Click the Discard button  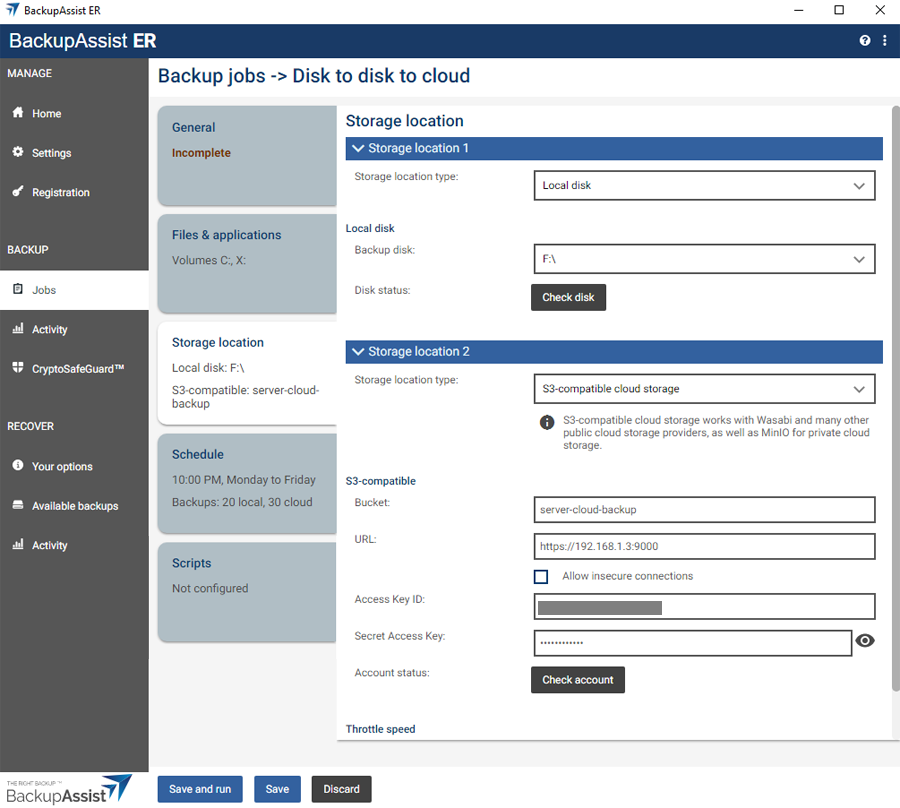coord(342,789)
